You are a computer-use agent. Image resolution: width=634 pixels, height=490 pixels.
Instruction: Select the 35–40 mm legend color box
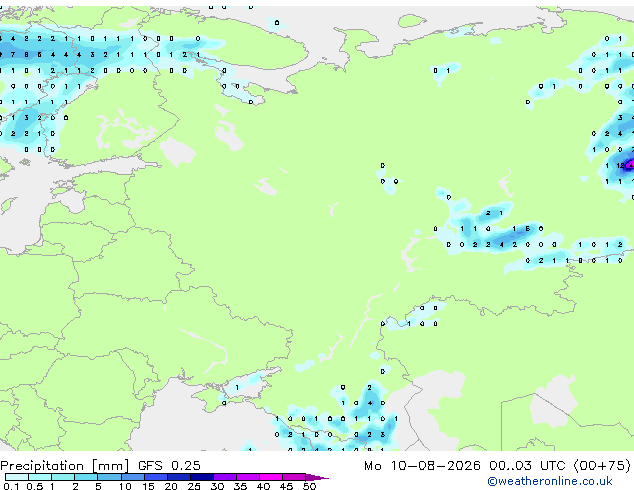(x=248, y=477)
